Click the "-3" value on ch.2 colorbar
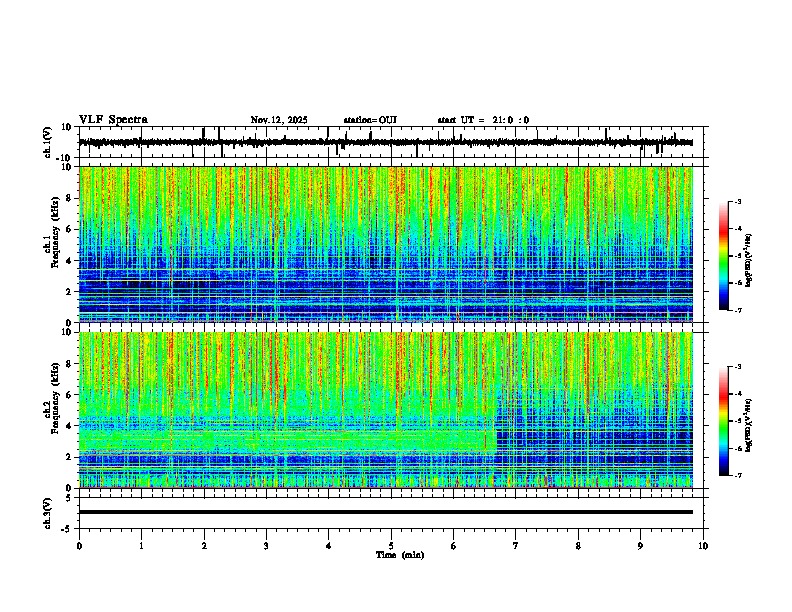792x612 pixels. pos(738,367)
